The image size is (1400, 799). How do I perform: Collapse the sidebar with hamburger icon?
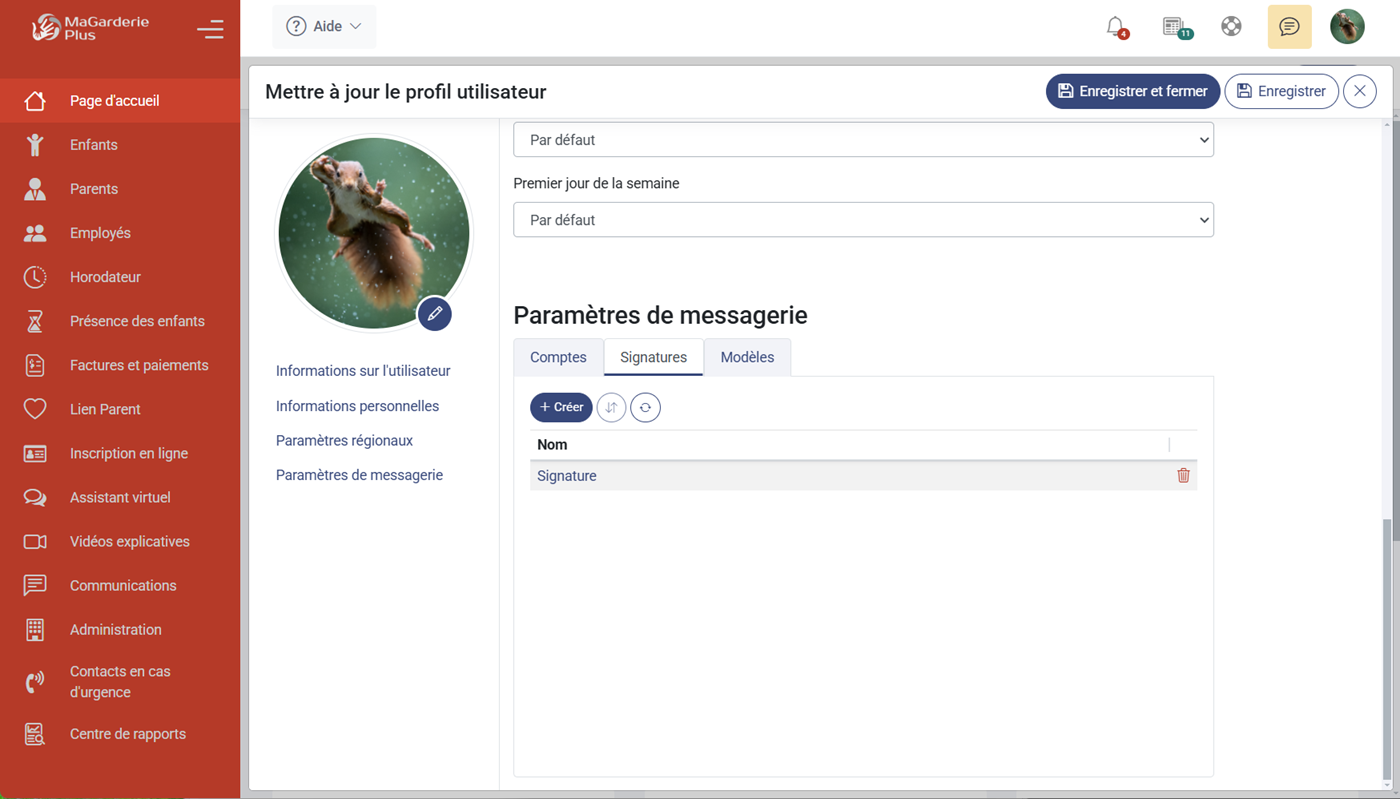pyautogui.click(x=210, y=30)
